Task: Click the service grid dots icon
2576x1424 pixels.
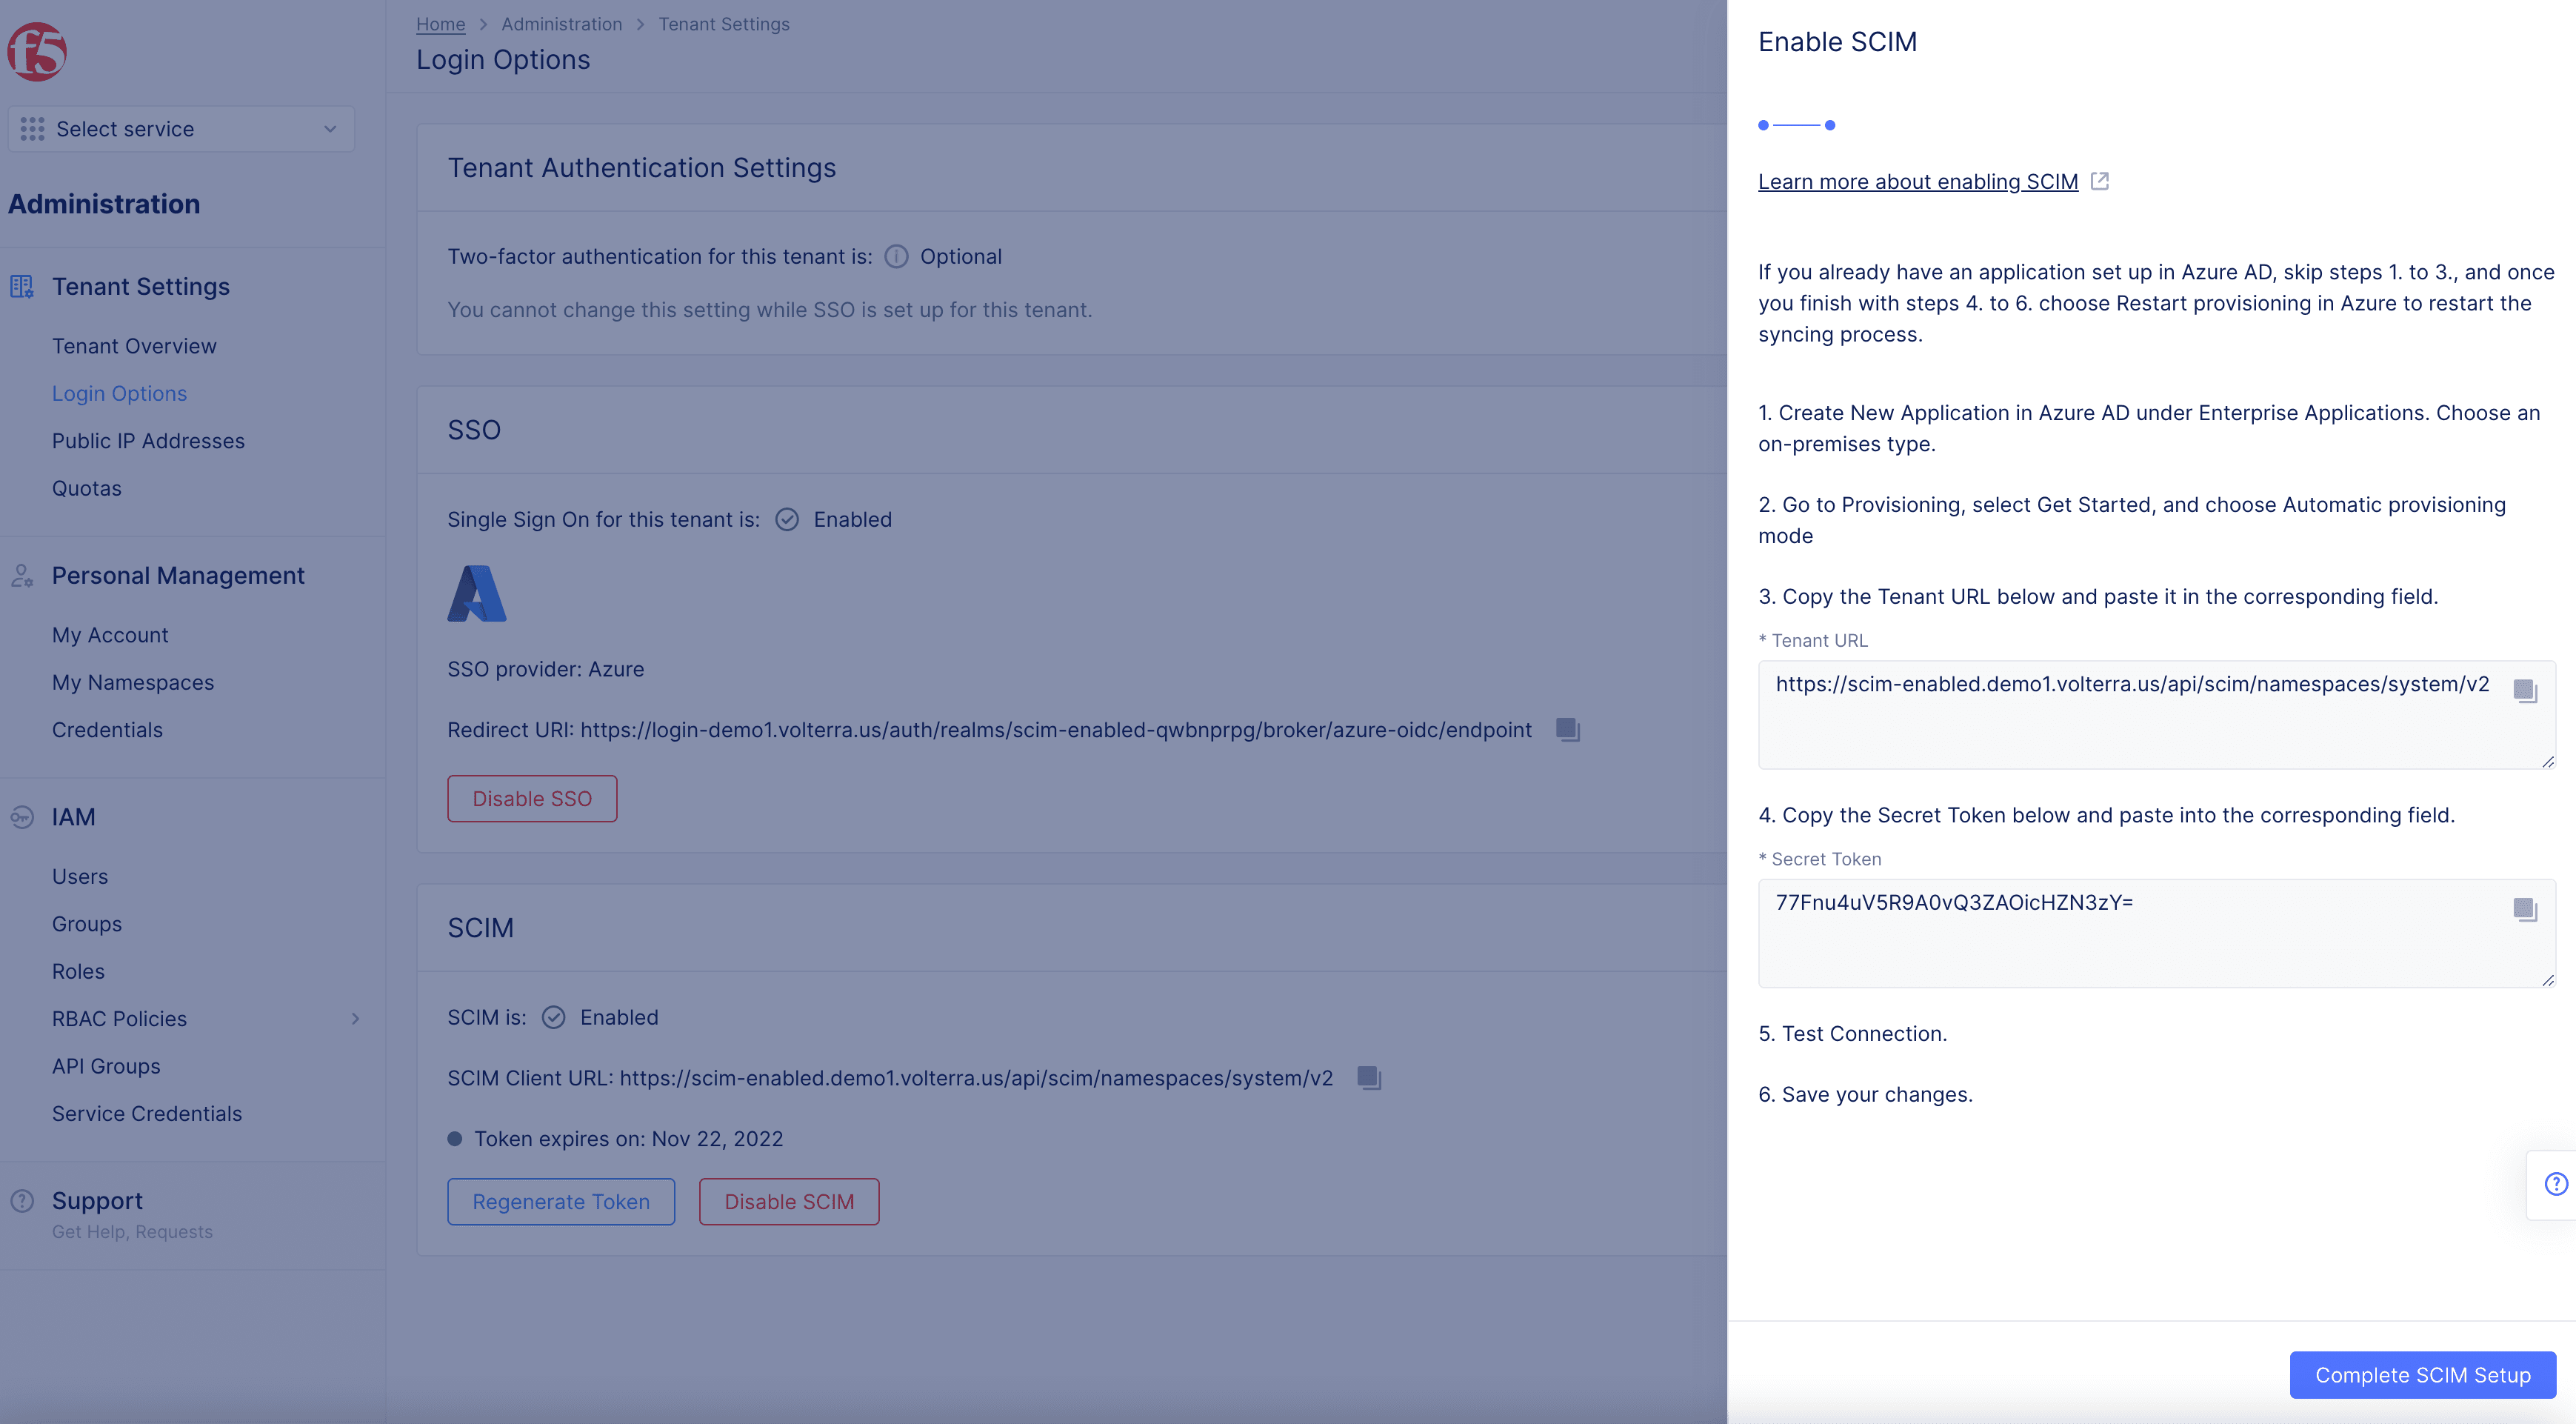Action: click(32, 129)
